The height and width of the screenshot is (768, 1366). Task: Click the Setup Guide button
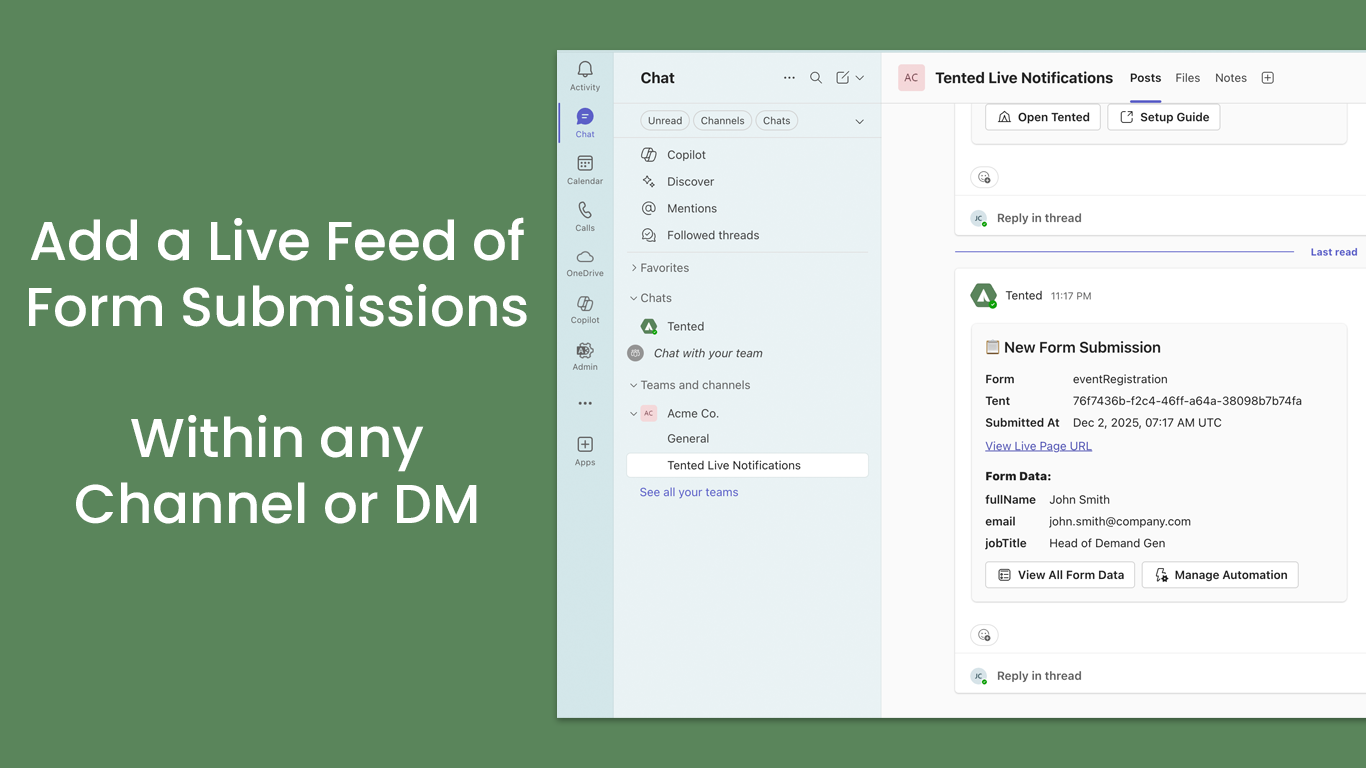pyautogui.click(x=1164, y=117)
